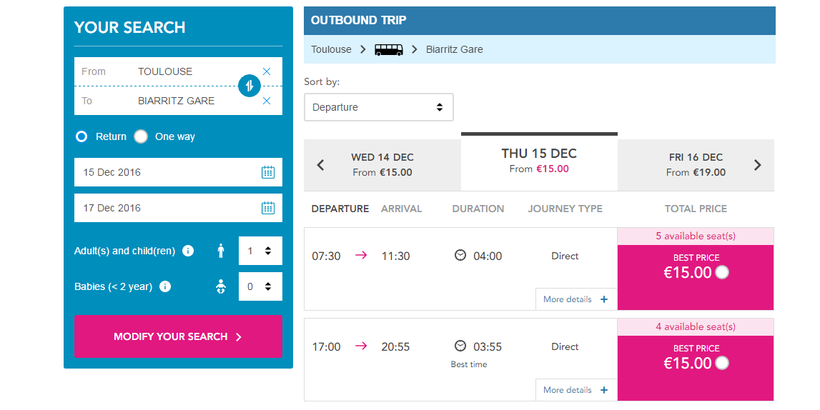Swap the From and To stations
The height and width of the screenshot is (410, 820).
tap(249, 86)
